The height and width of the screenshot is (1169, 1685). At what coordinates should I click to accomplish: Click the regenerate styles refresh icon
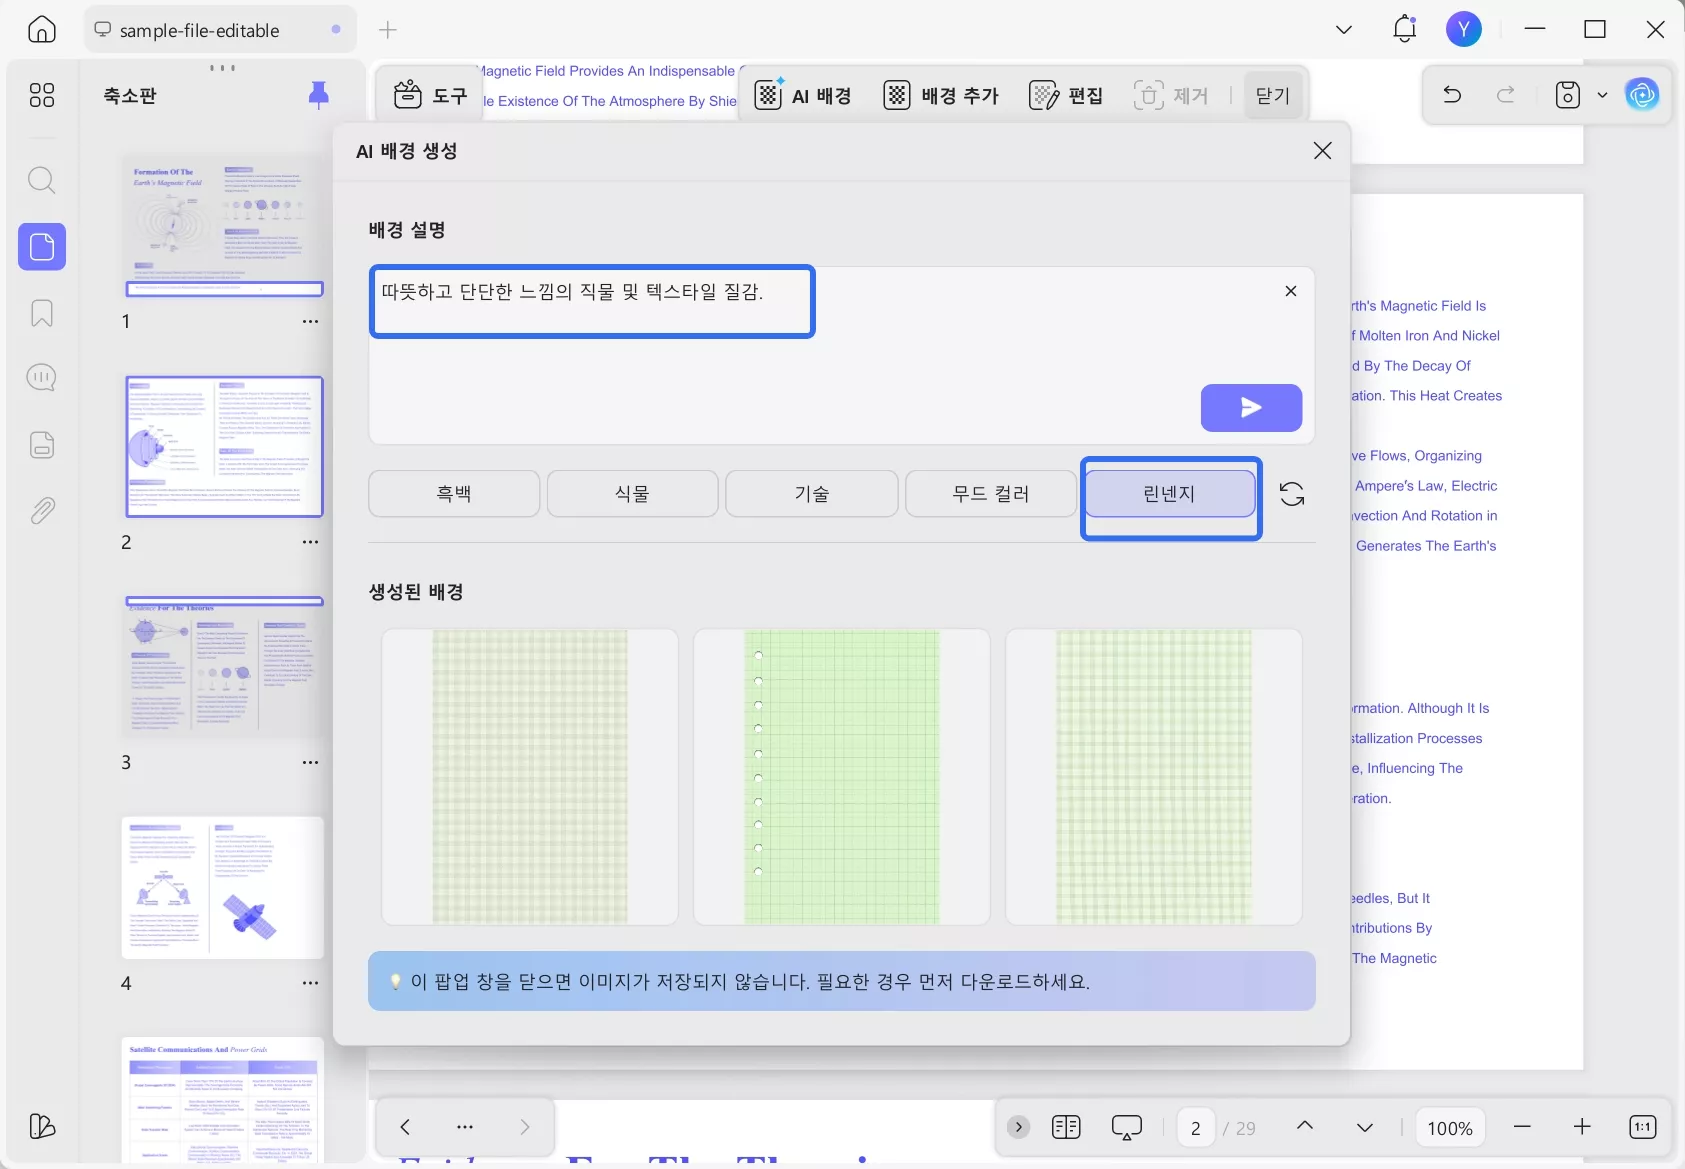click(1291, 493)
